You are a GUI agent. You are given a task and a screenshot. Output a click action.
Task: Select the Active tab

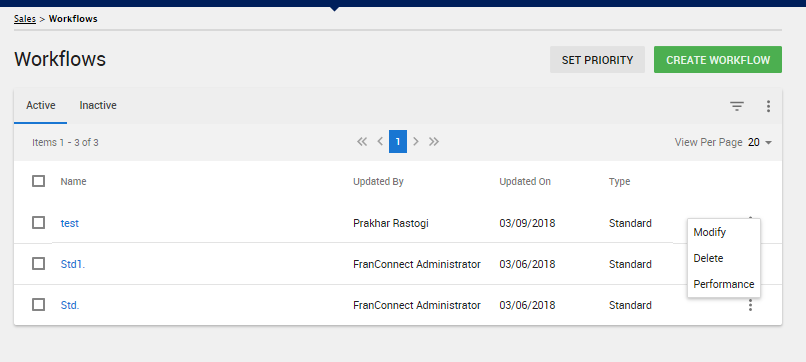41,105
